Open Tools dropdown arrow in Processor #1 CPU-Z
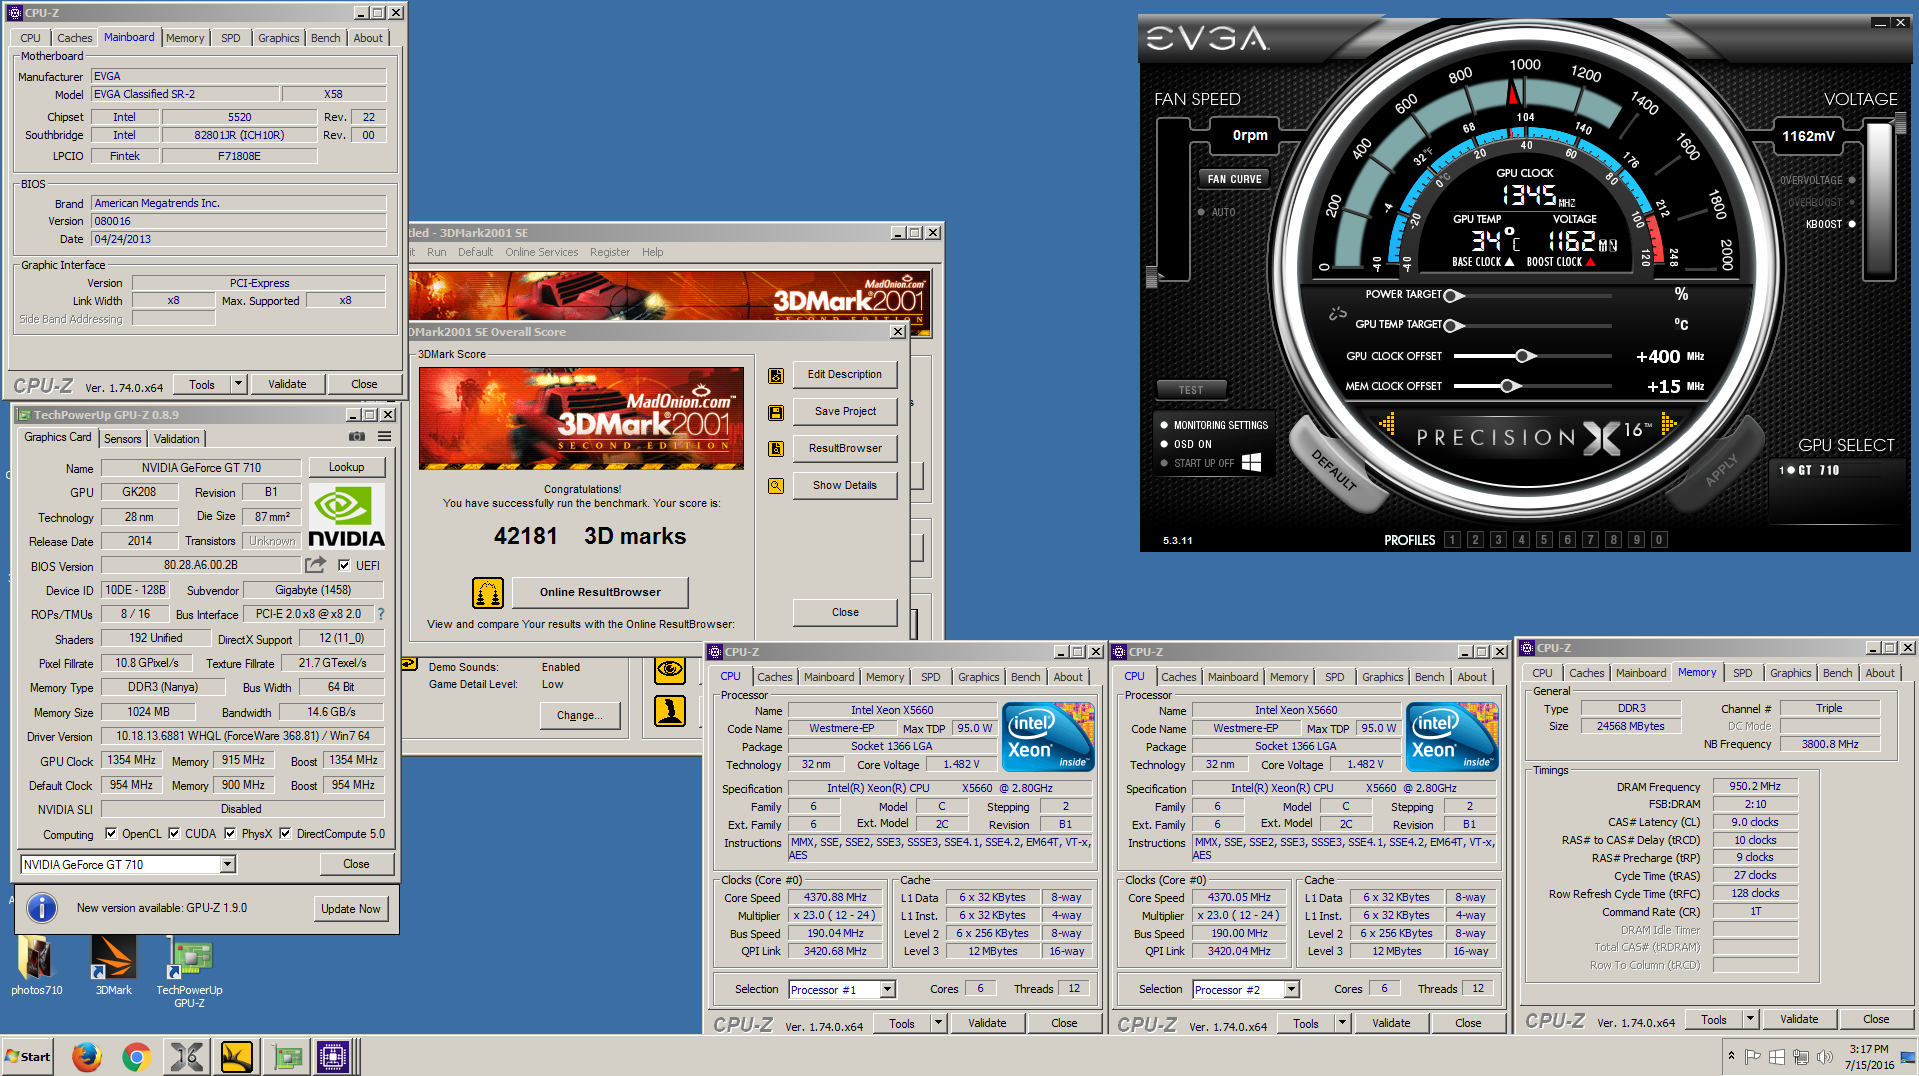This screenshot has height=1076, width=1919. click(x=938, y=1023)
